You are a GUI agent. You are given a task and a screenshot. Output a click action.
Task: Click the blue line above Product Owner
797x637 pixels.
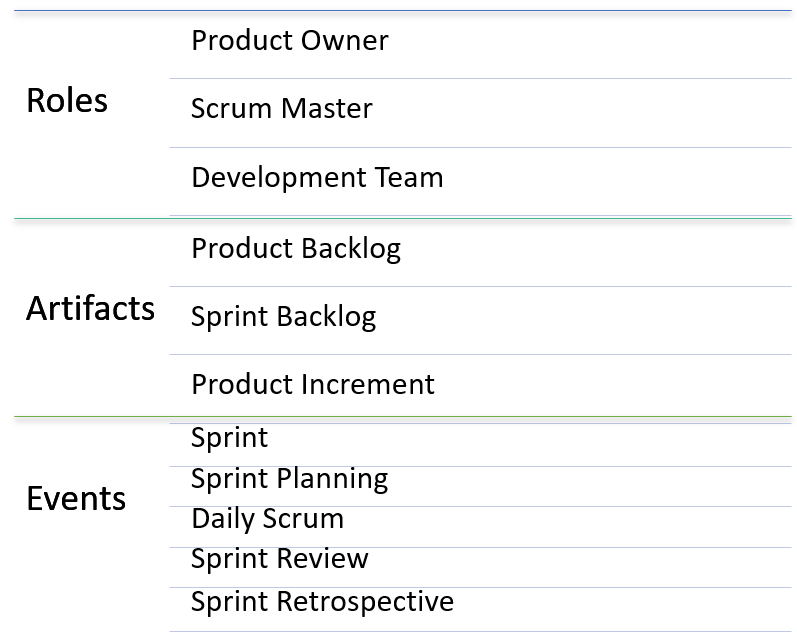point(400,11)
